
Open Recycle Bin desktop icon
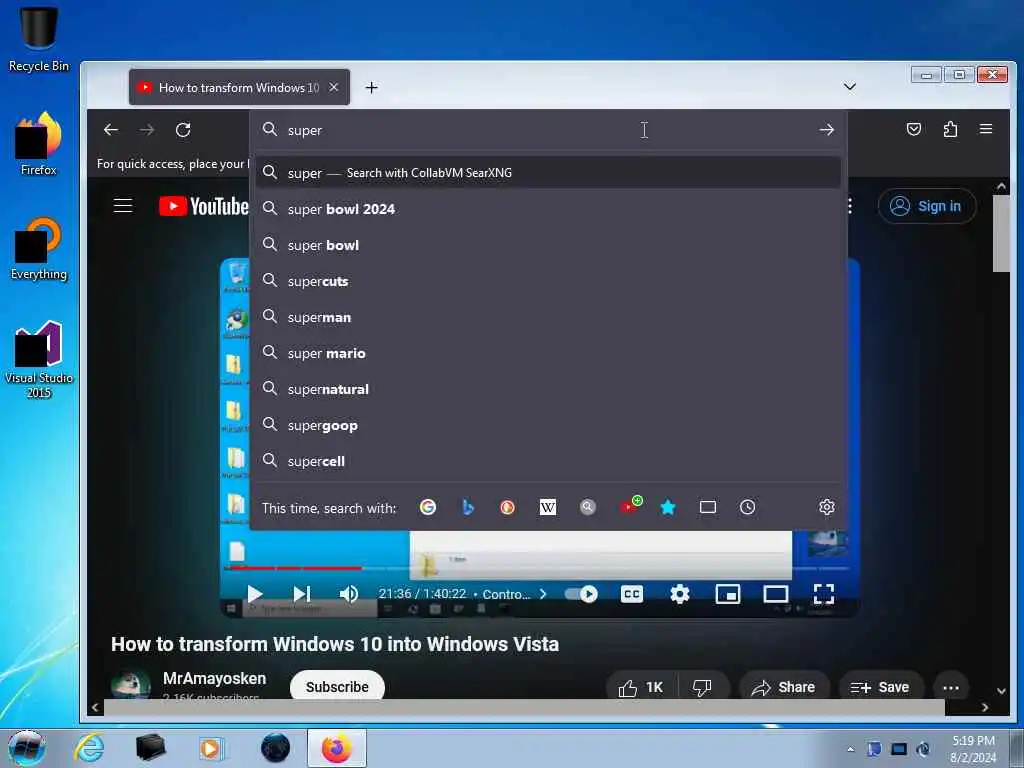pyautogui.click(x=39, y=39)
